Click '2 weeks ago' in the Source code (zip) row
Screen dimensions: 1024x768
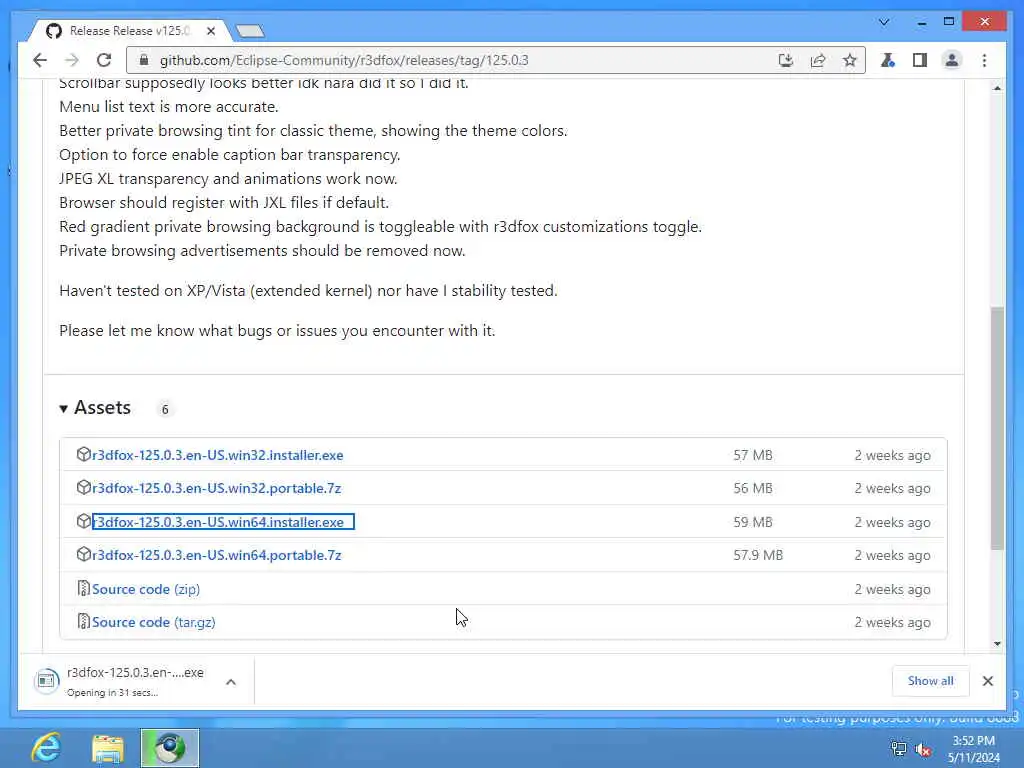tap(892, 589)
